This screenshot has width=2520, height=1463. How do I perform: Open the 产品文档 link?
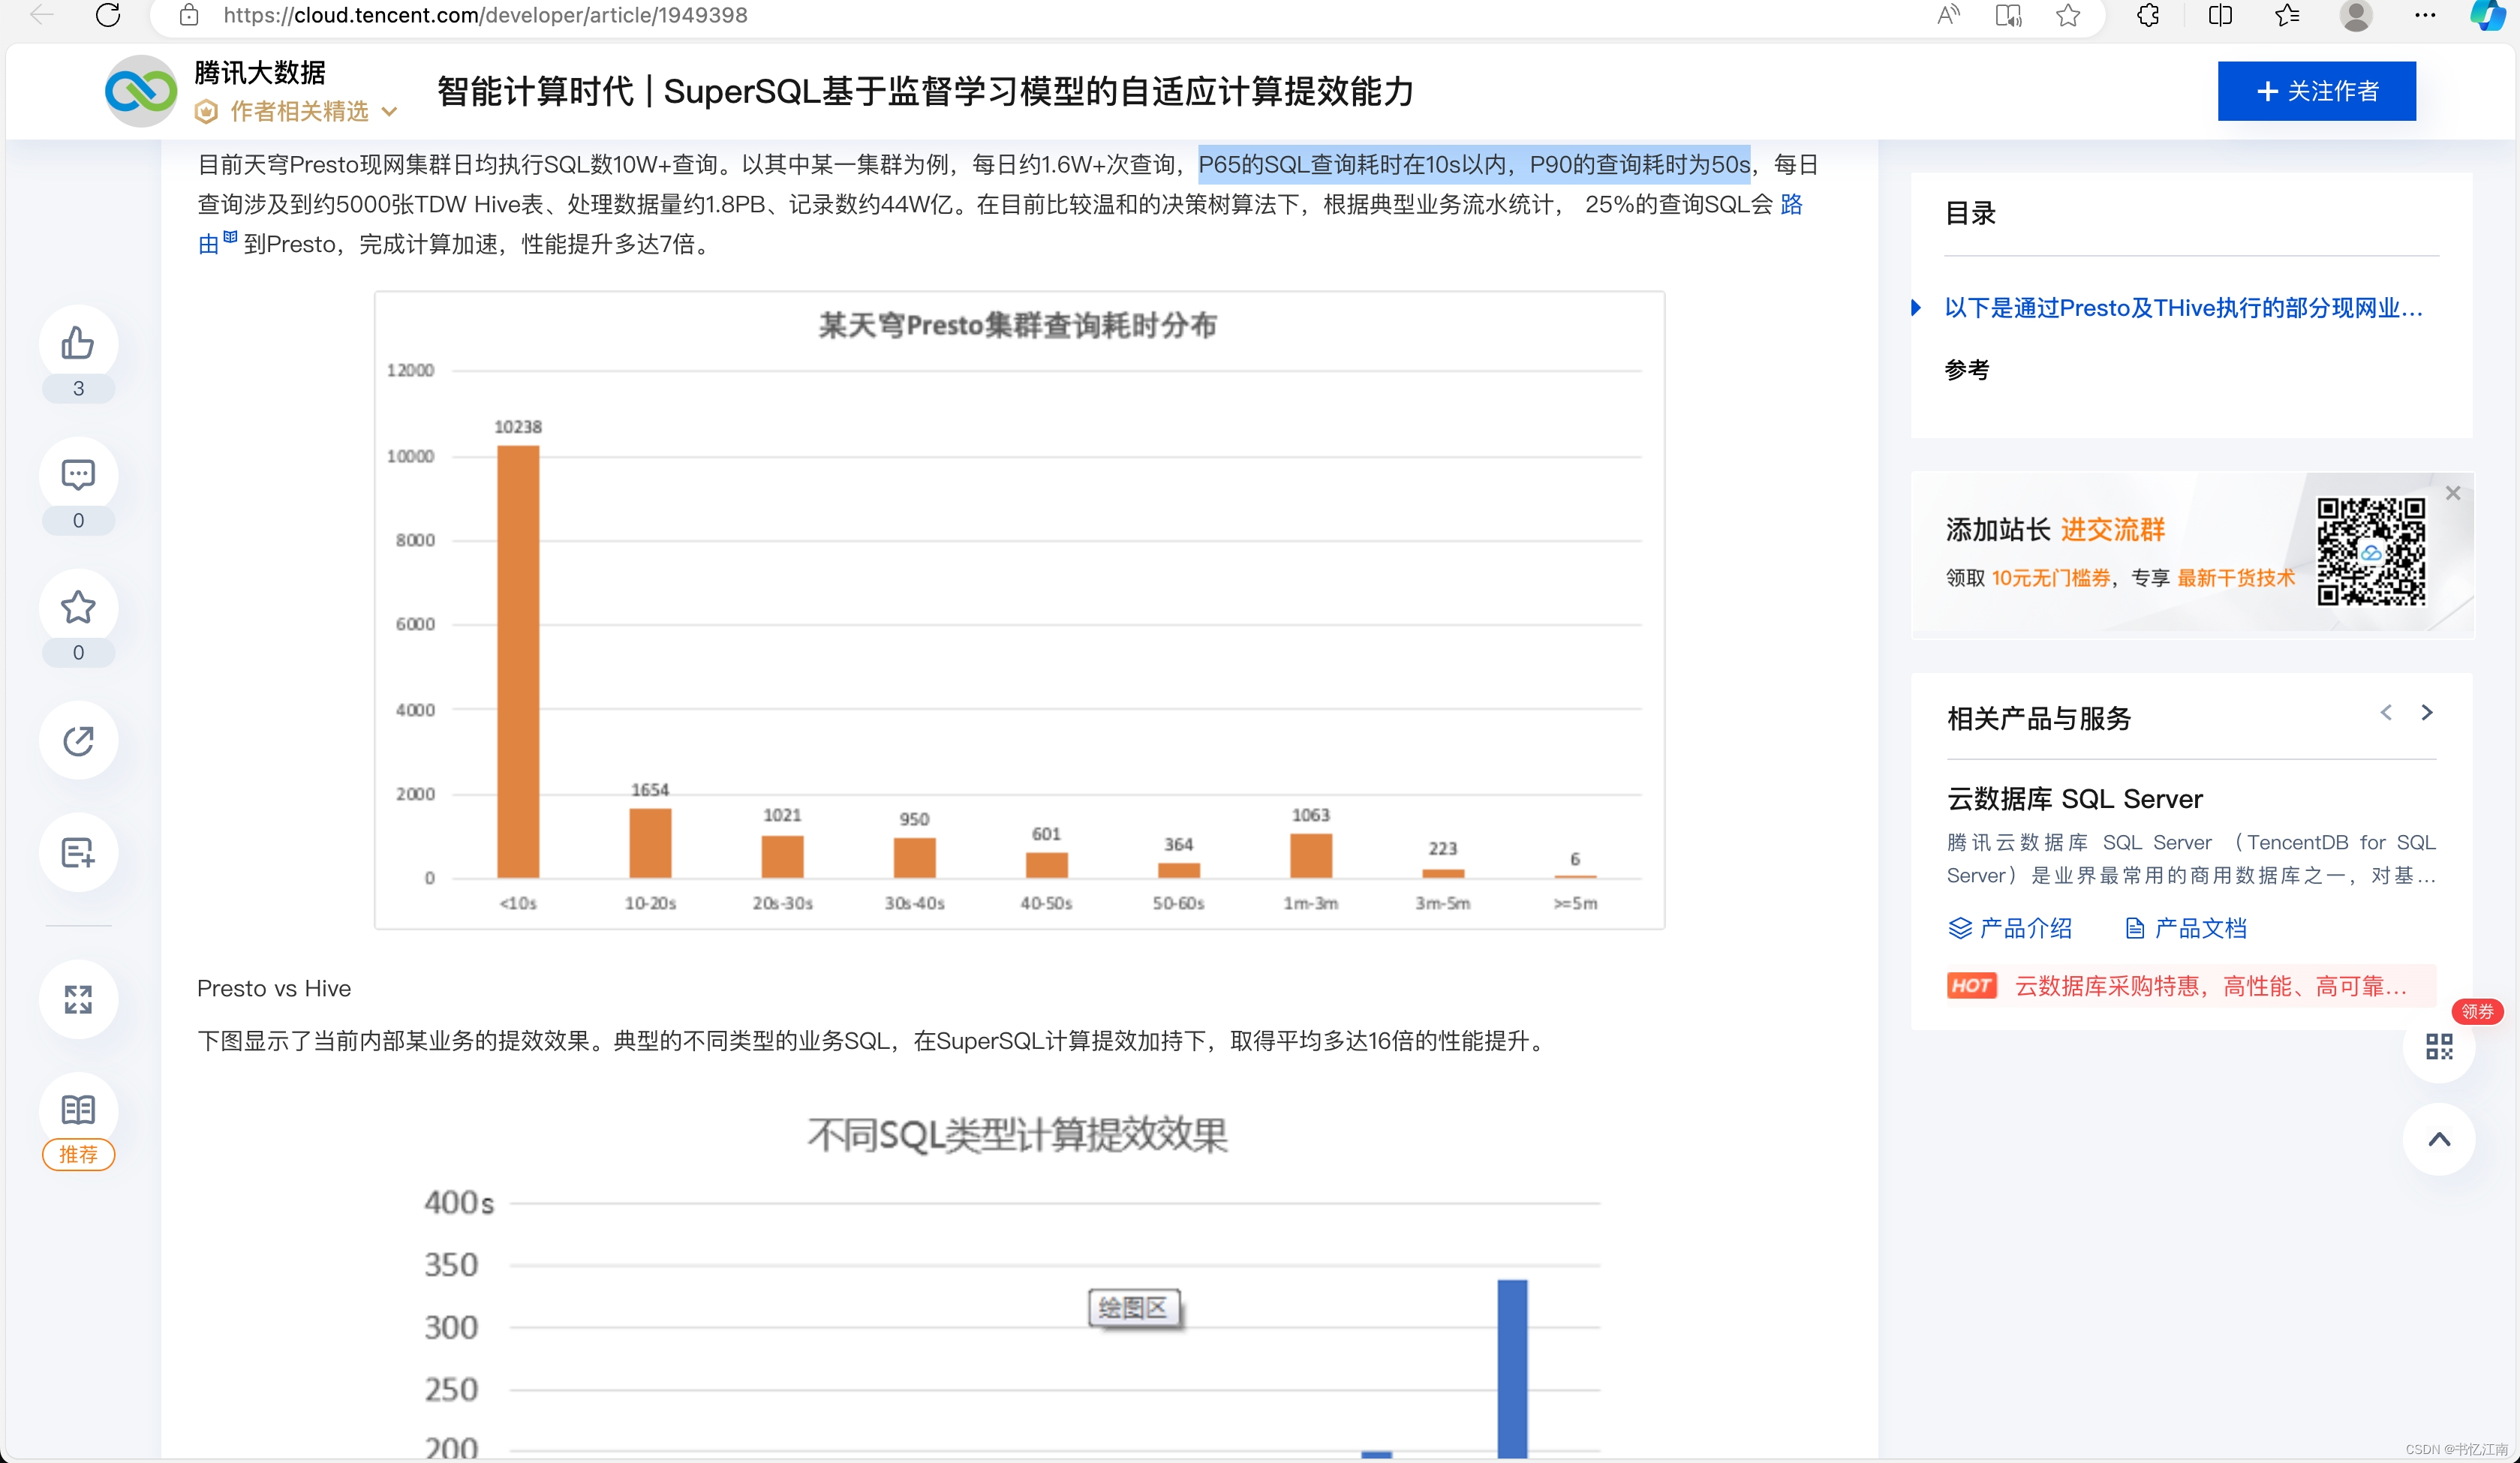click(2186, 928)
